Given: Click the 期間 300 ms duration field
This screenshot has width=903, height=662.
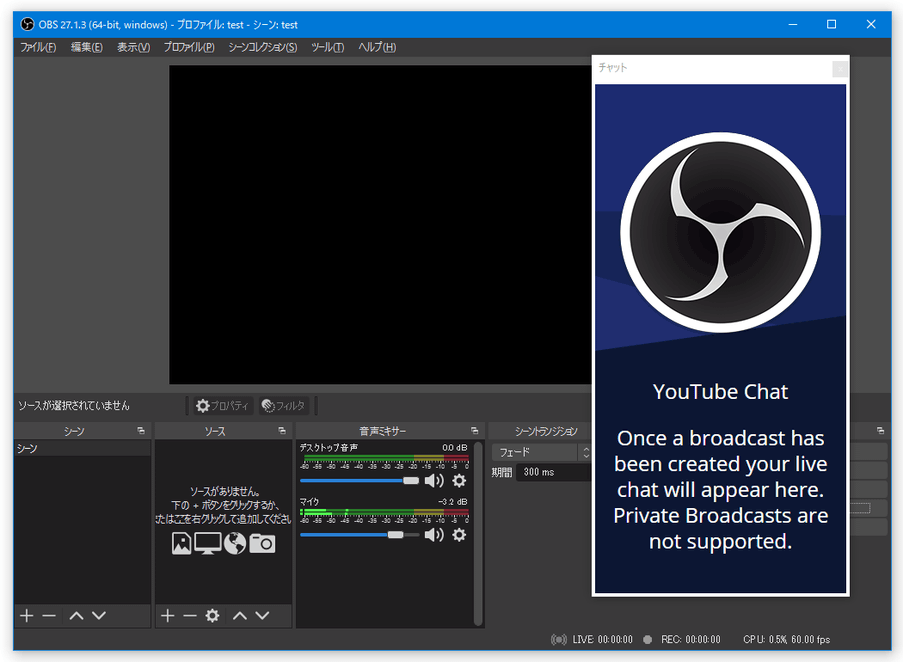Looking at the screenshot, I should tap(553, 472).
